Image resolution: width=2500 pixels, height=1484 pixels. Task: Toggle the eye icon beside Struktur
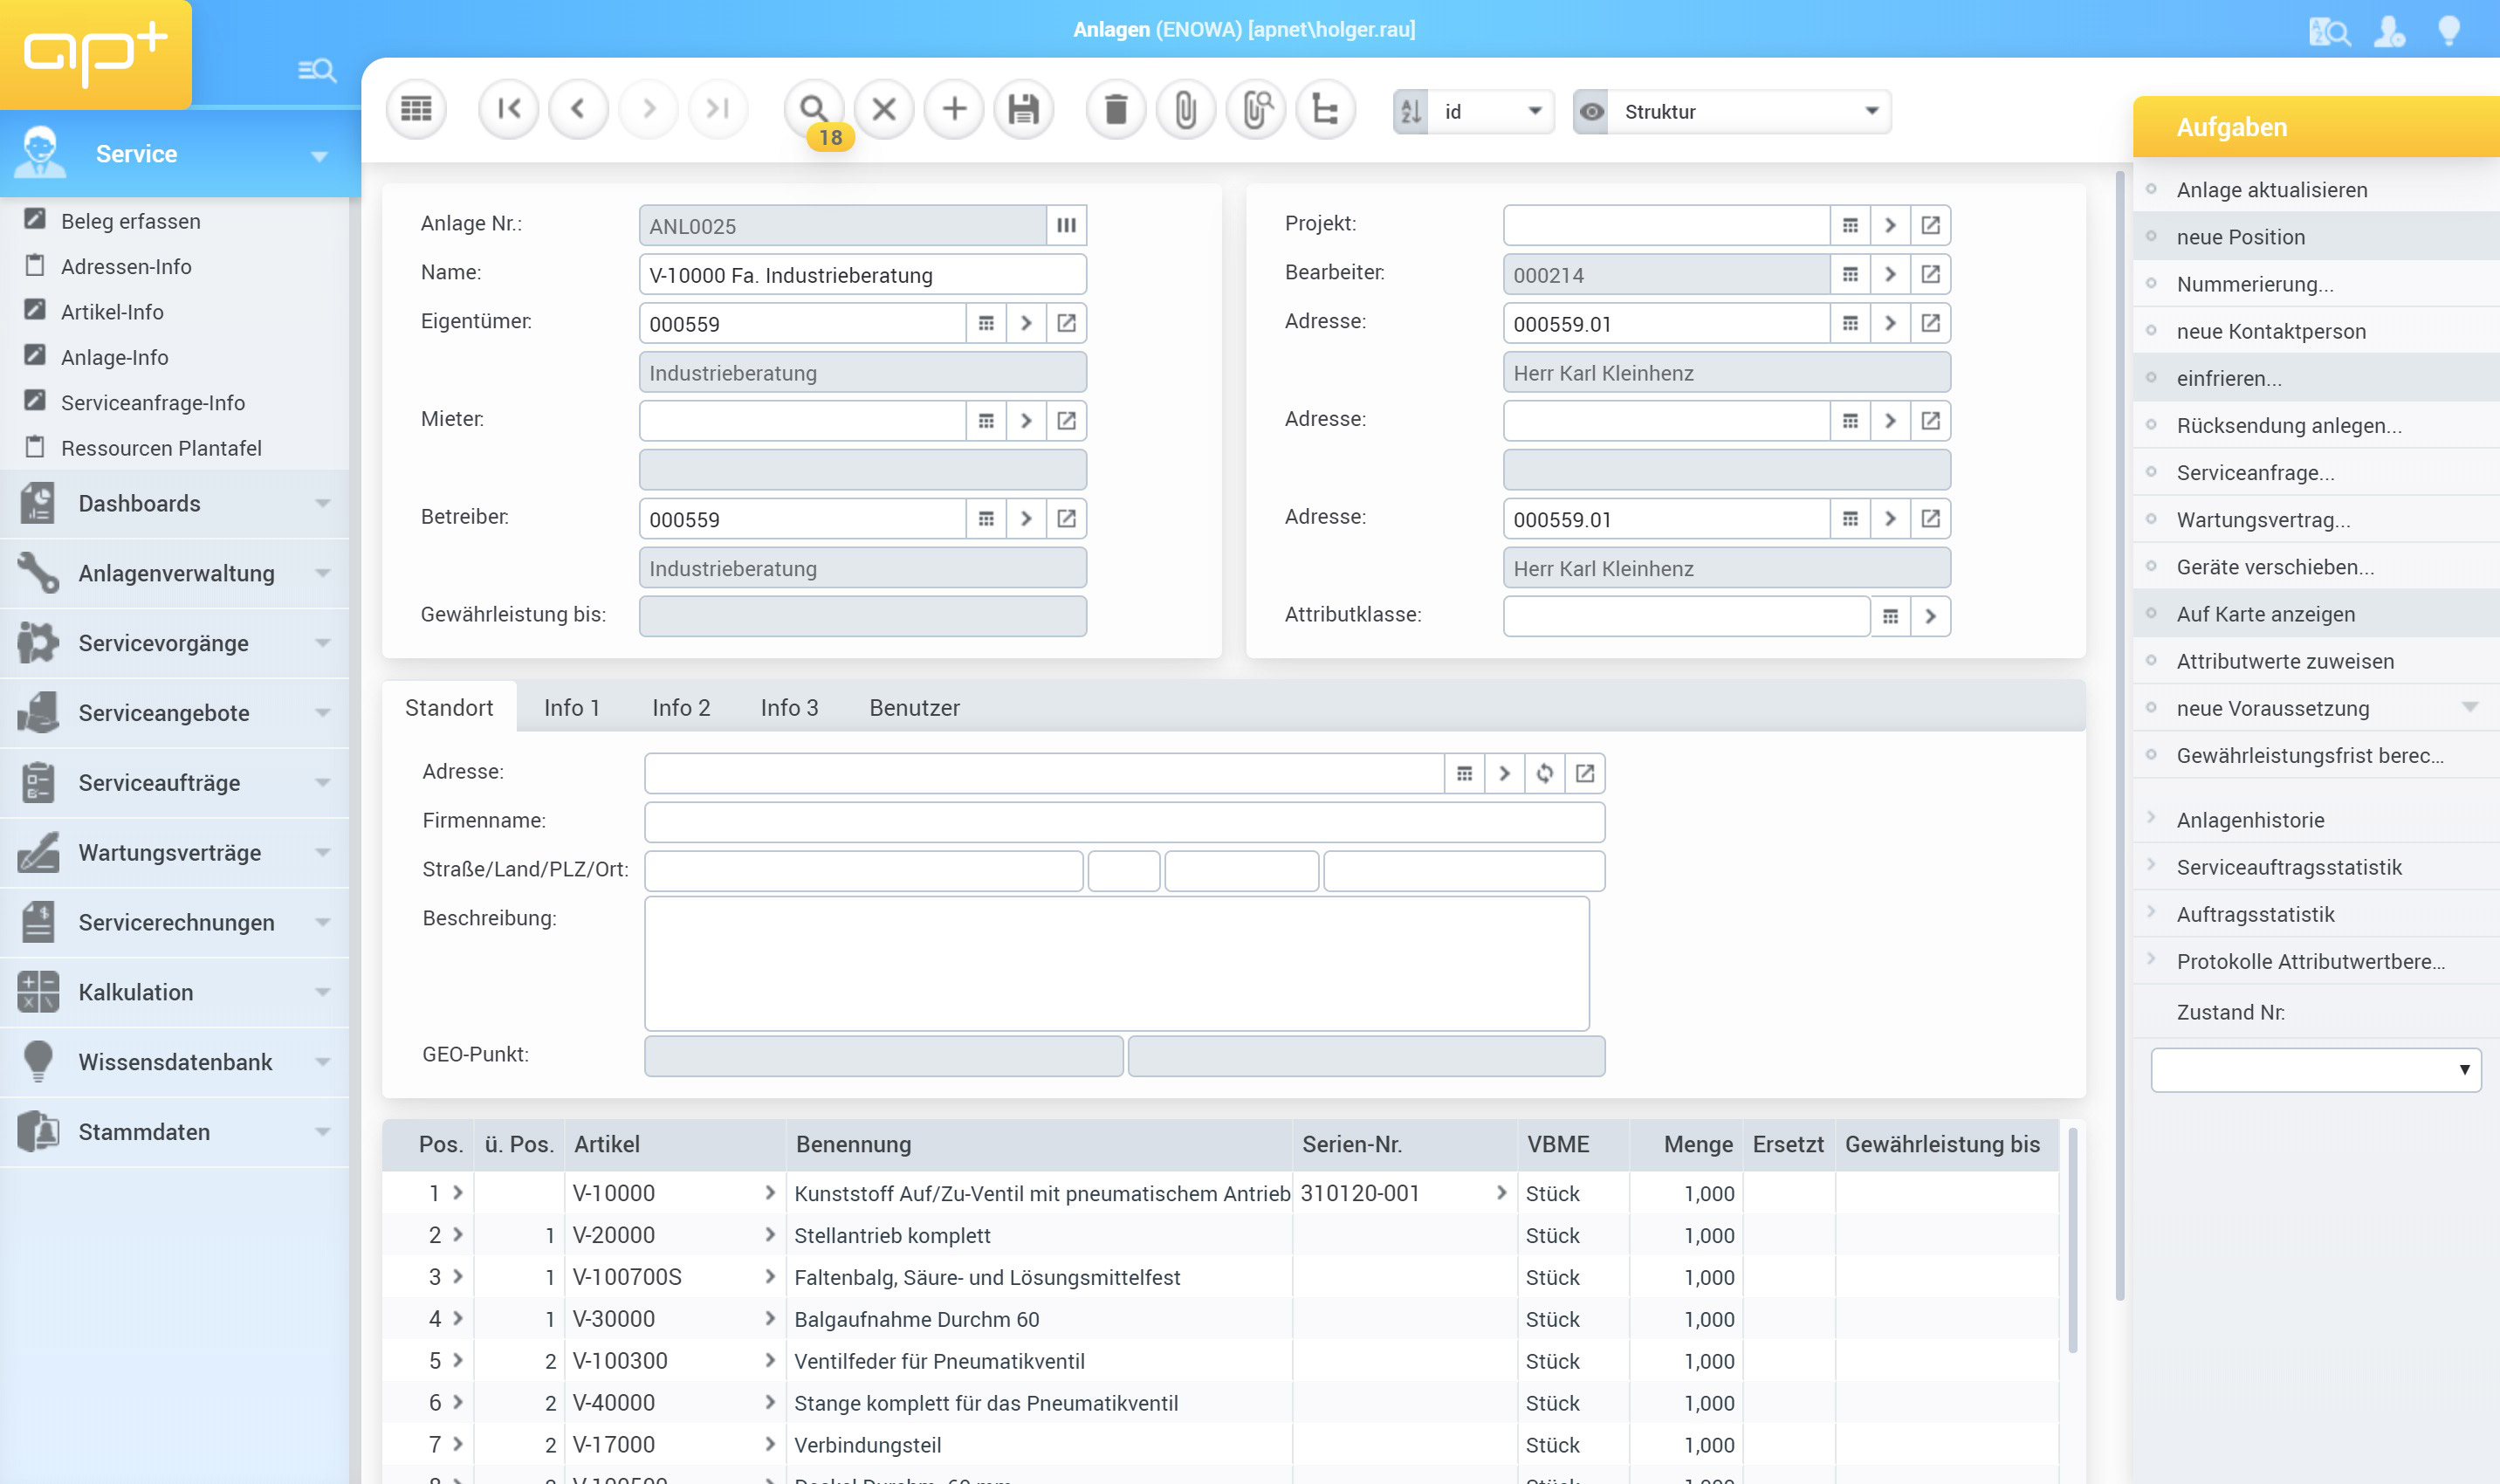pos(1591,112)
